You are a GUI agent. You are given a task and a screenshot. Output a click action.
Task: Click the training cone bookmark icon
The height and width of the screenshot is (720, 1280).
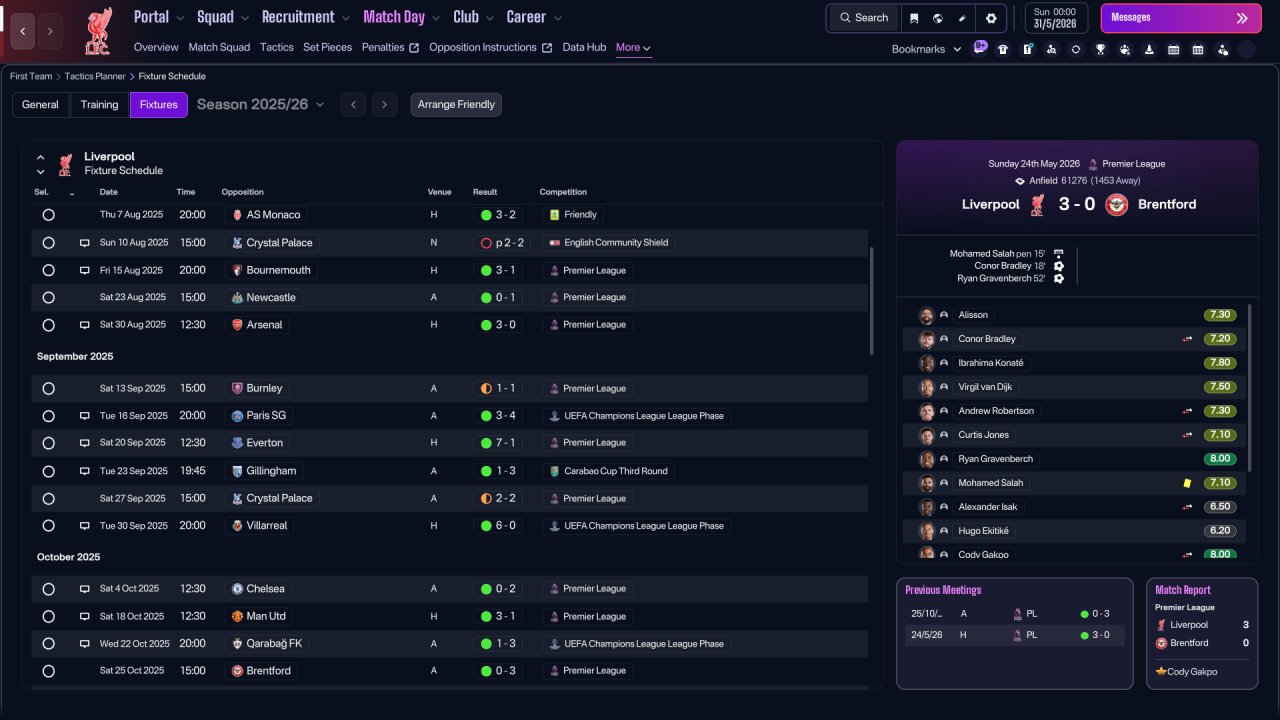pyautogui.click(x=1149, y=49)
